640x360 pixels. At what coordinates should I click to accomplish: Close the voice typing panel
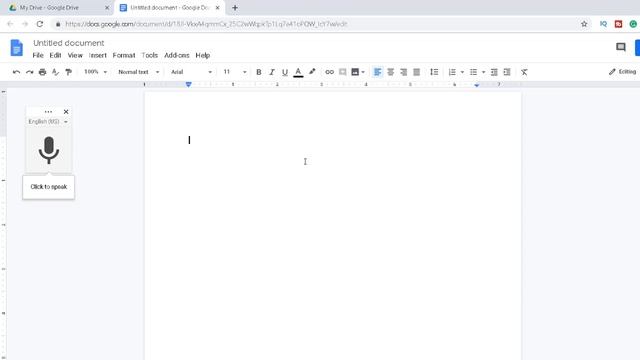point(66,111)
